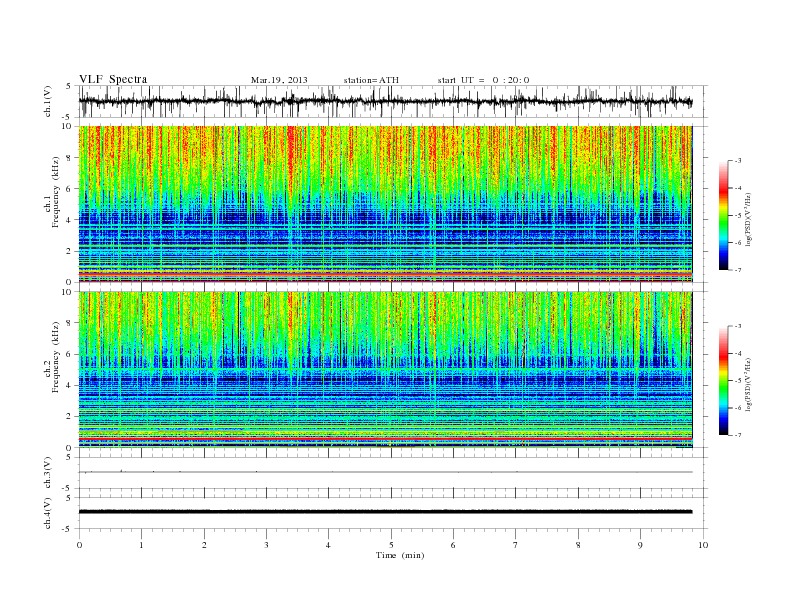This screenshot has height=612, width=792.
Task: Click the "ch.2 Frequency (kHz)" axis label
Action: point(52,356)
